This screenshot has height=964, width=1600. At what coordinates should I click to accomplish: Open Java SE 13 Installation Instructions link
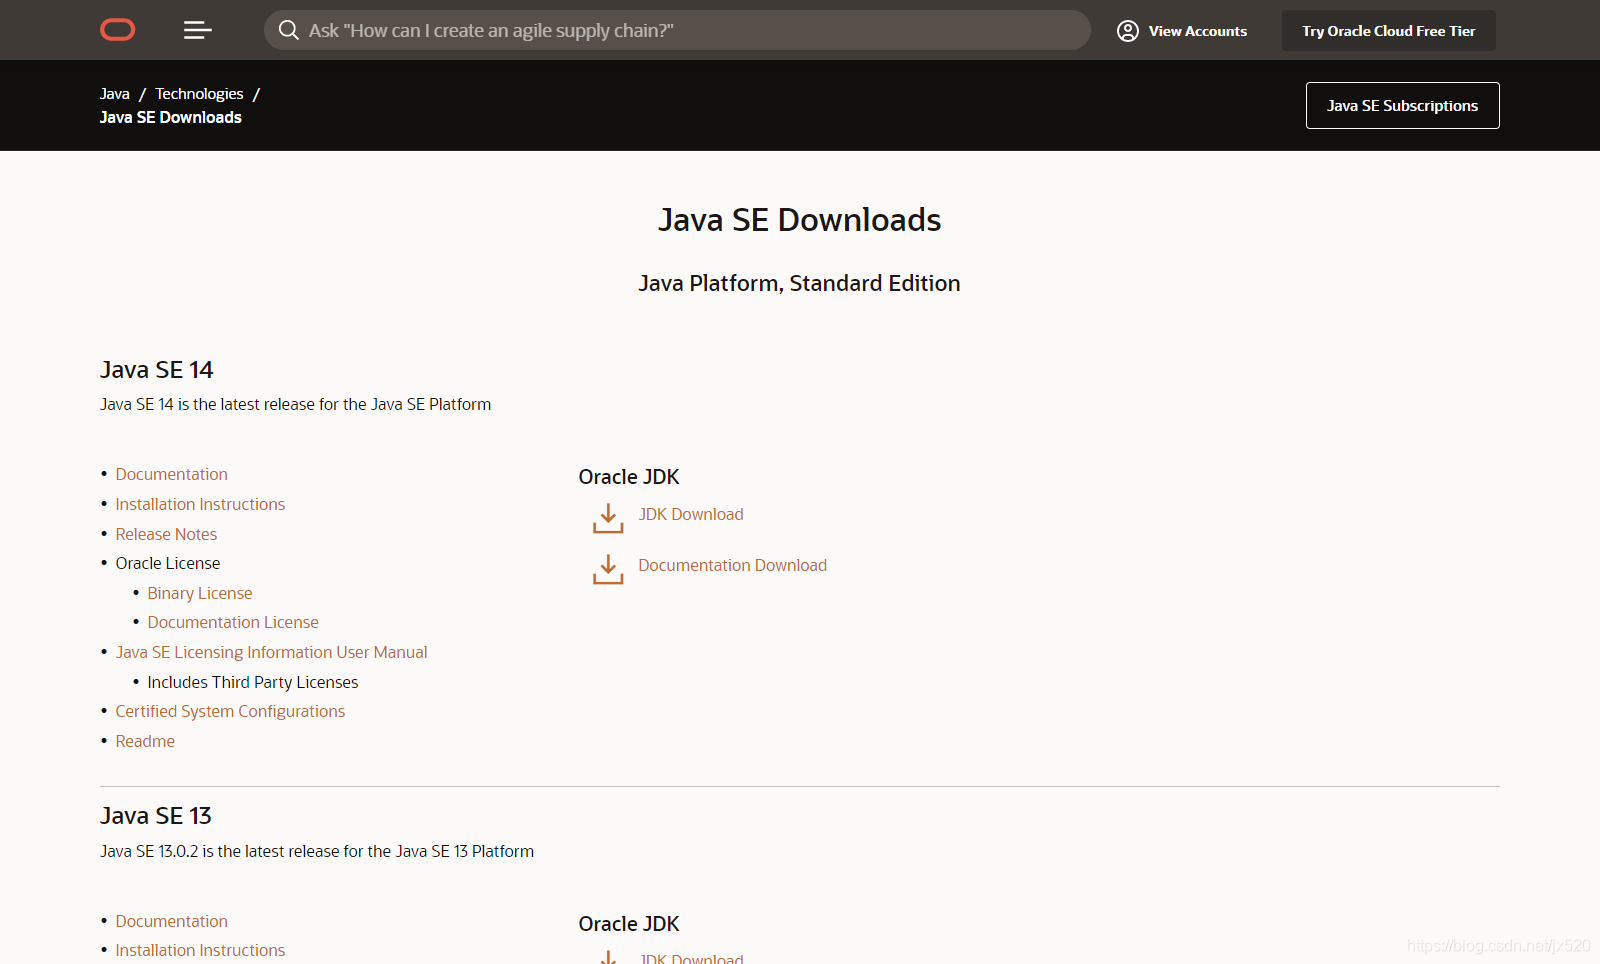coord(200,950)
